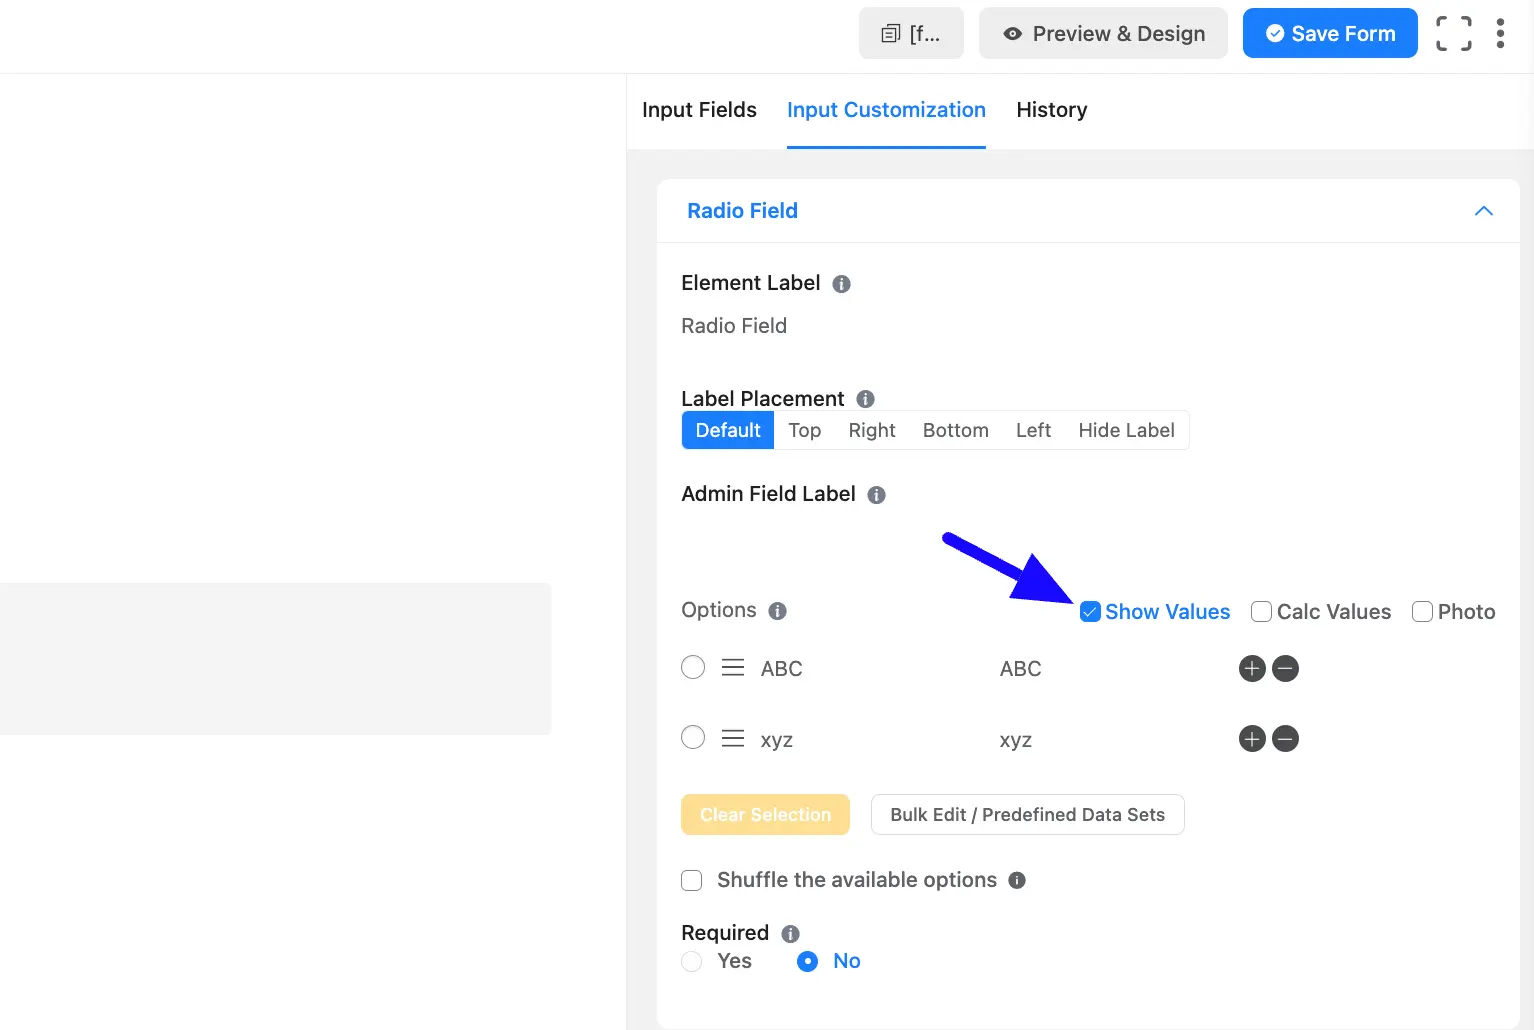Add an option after ABC with the plus icon
Screen dimensions: 1534x1030
click(x=1252, y=668)
